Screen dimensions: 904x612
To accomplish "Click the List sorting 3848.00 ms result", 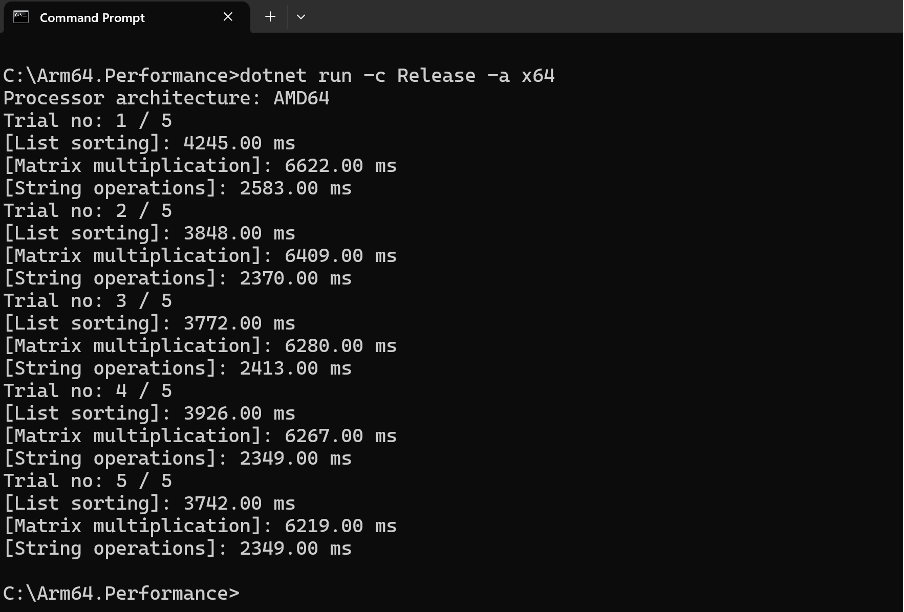I will 150,233.
